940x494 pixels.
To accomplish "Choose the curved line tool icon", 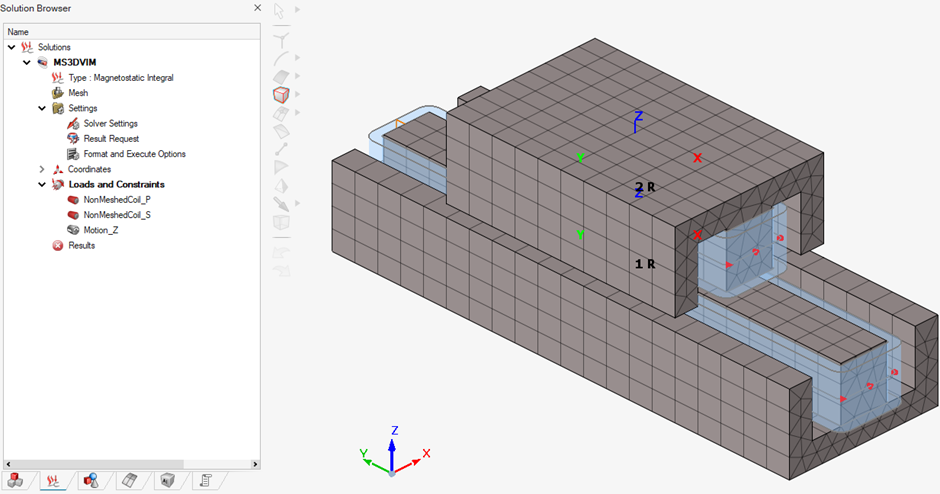I will coord(281,58).
